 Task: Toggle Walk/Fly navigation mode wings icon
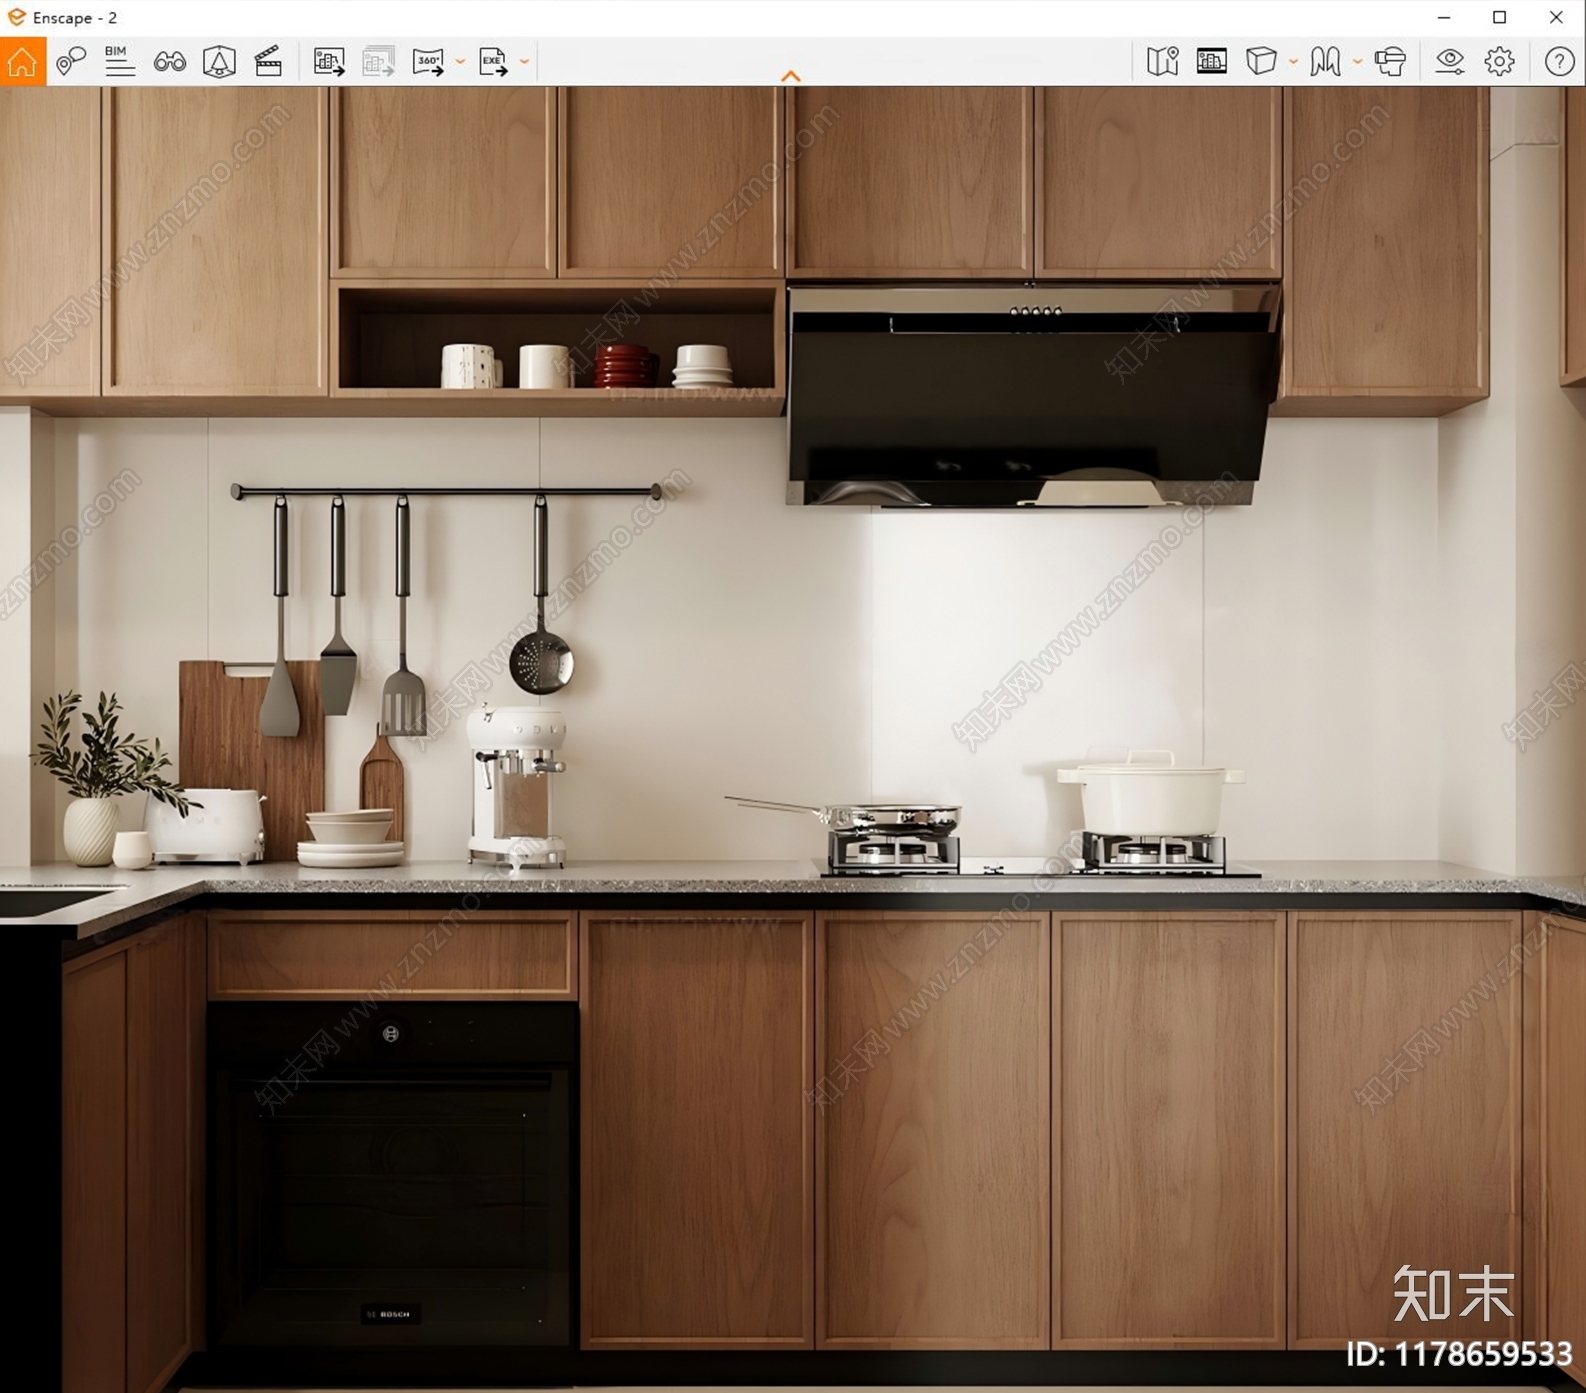(1325, 61)
